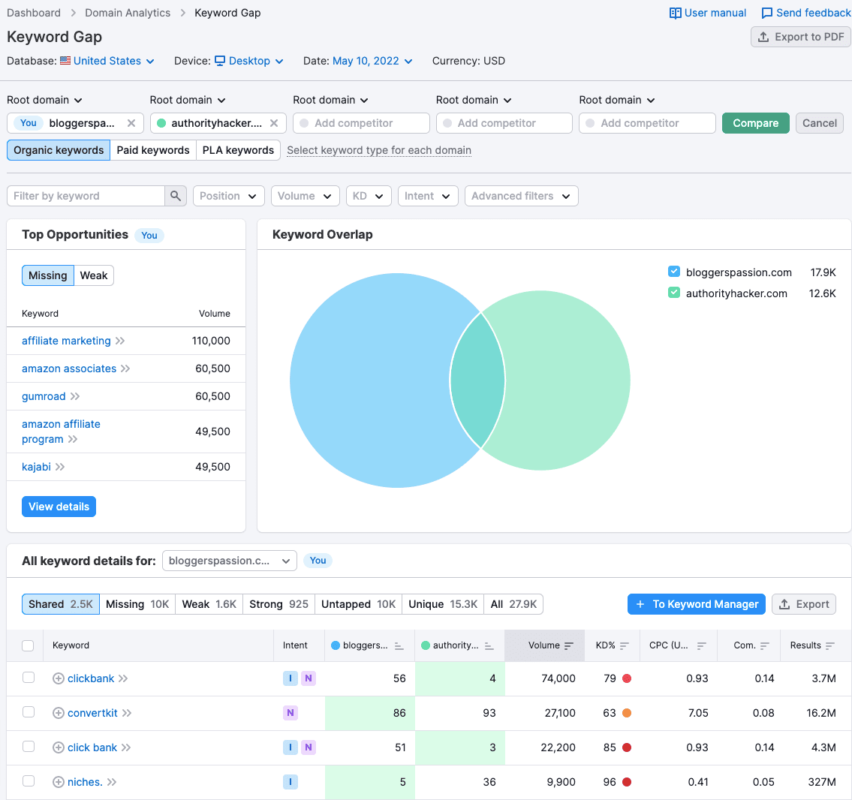Expand convertkit keyword plus icon
The width and height of the screenshot is (852, 800).
(58, 713)
